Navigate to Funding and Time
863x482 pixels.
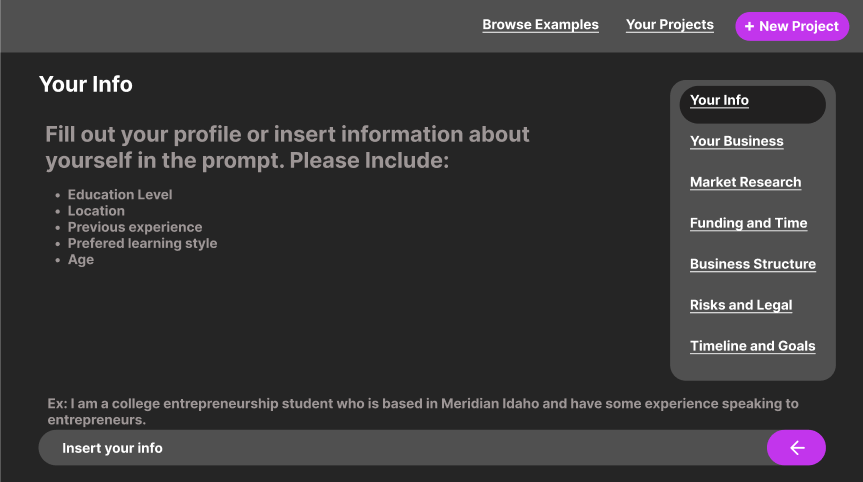[748, 223]
